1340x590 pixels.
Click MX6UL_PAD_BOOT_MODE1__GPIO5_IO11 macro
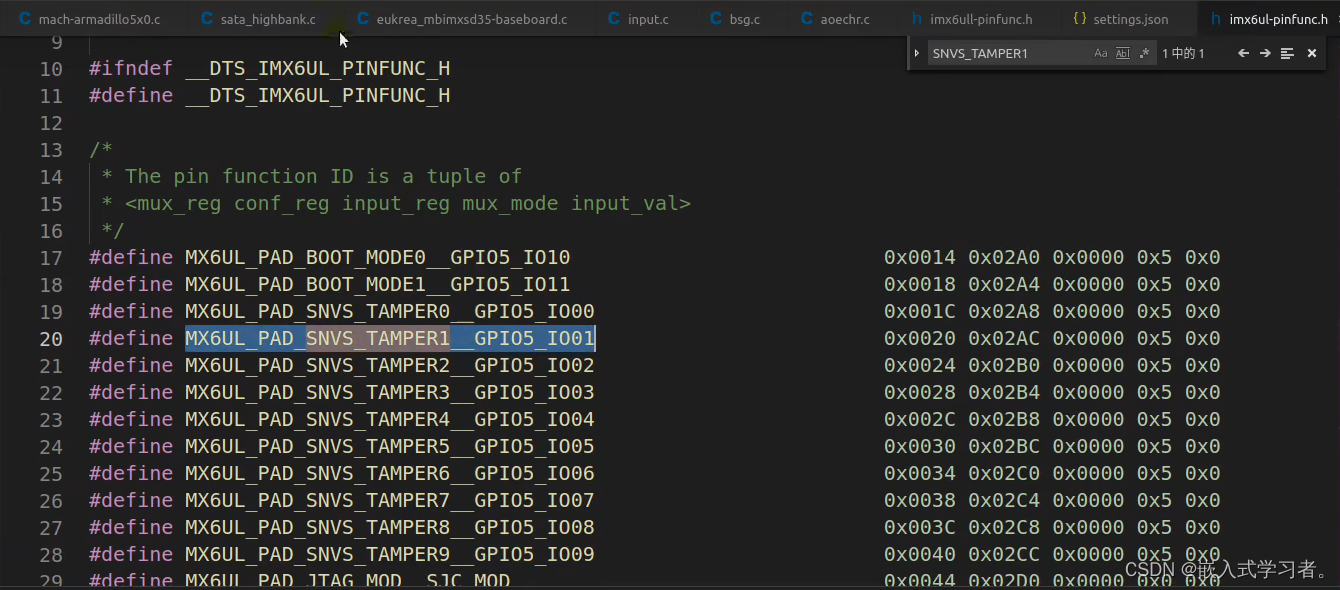[378, 284]
